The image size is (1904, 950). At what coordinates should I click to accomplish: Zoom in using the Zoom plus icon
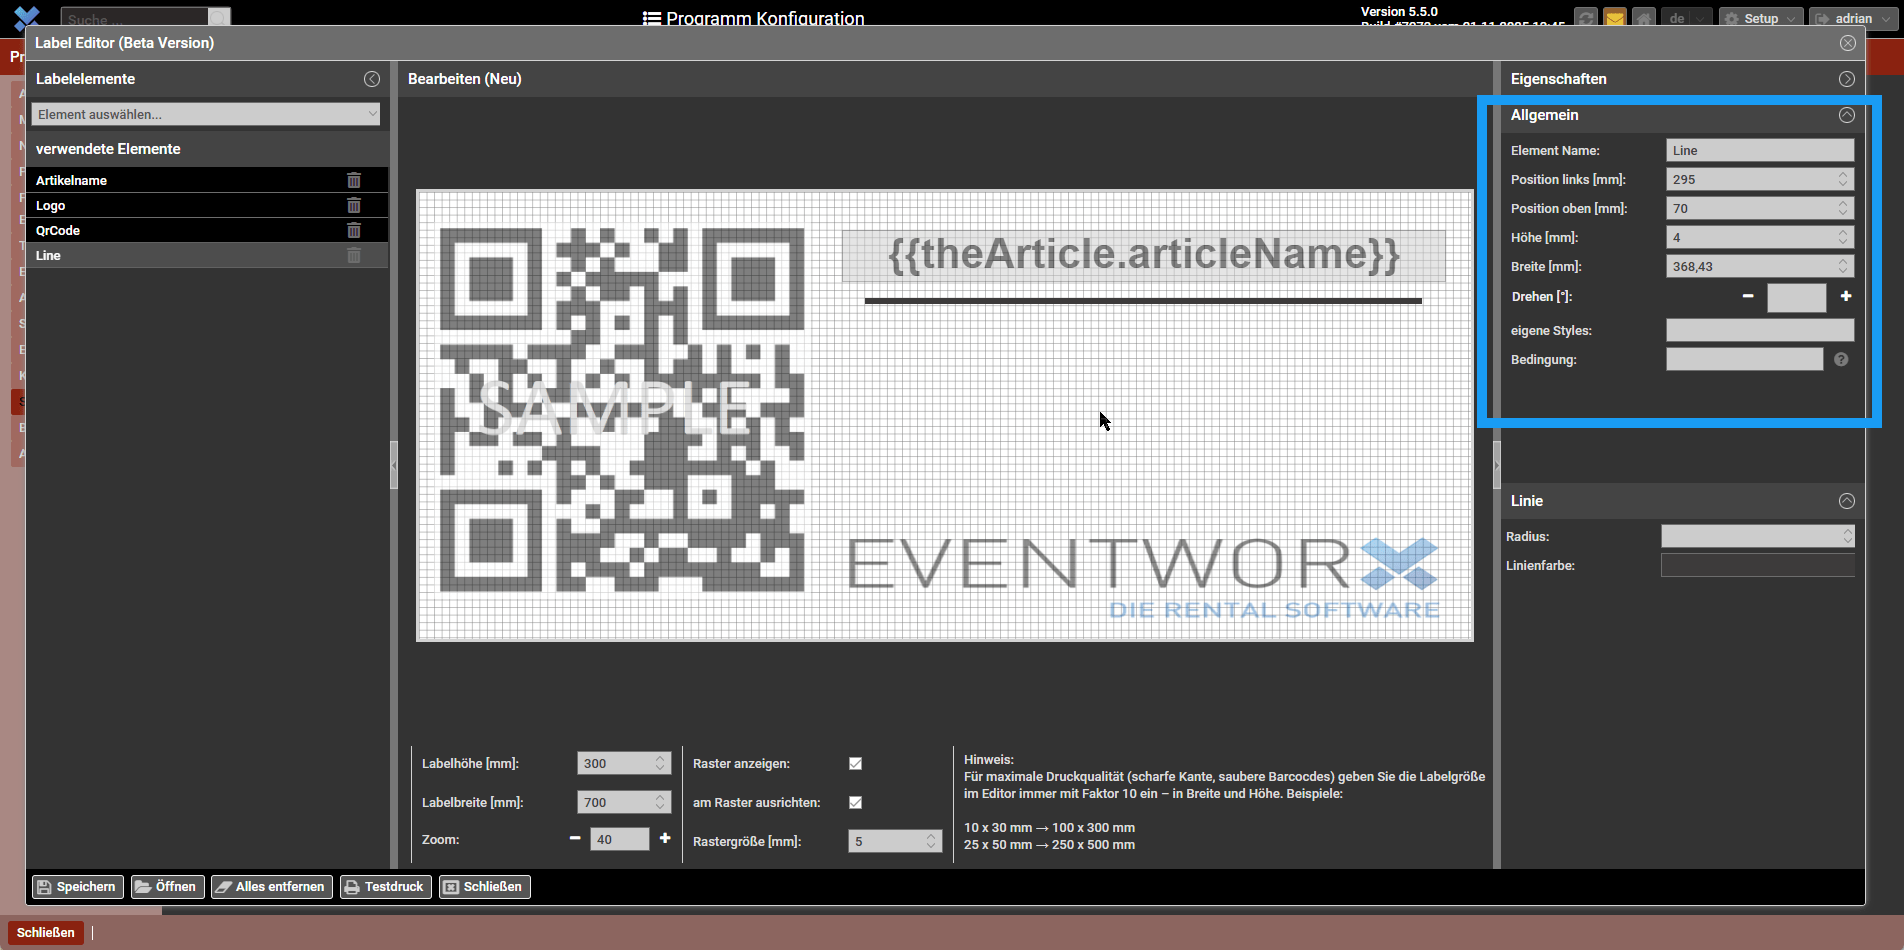point(665,838)
